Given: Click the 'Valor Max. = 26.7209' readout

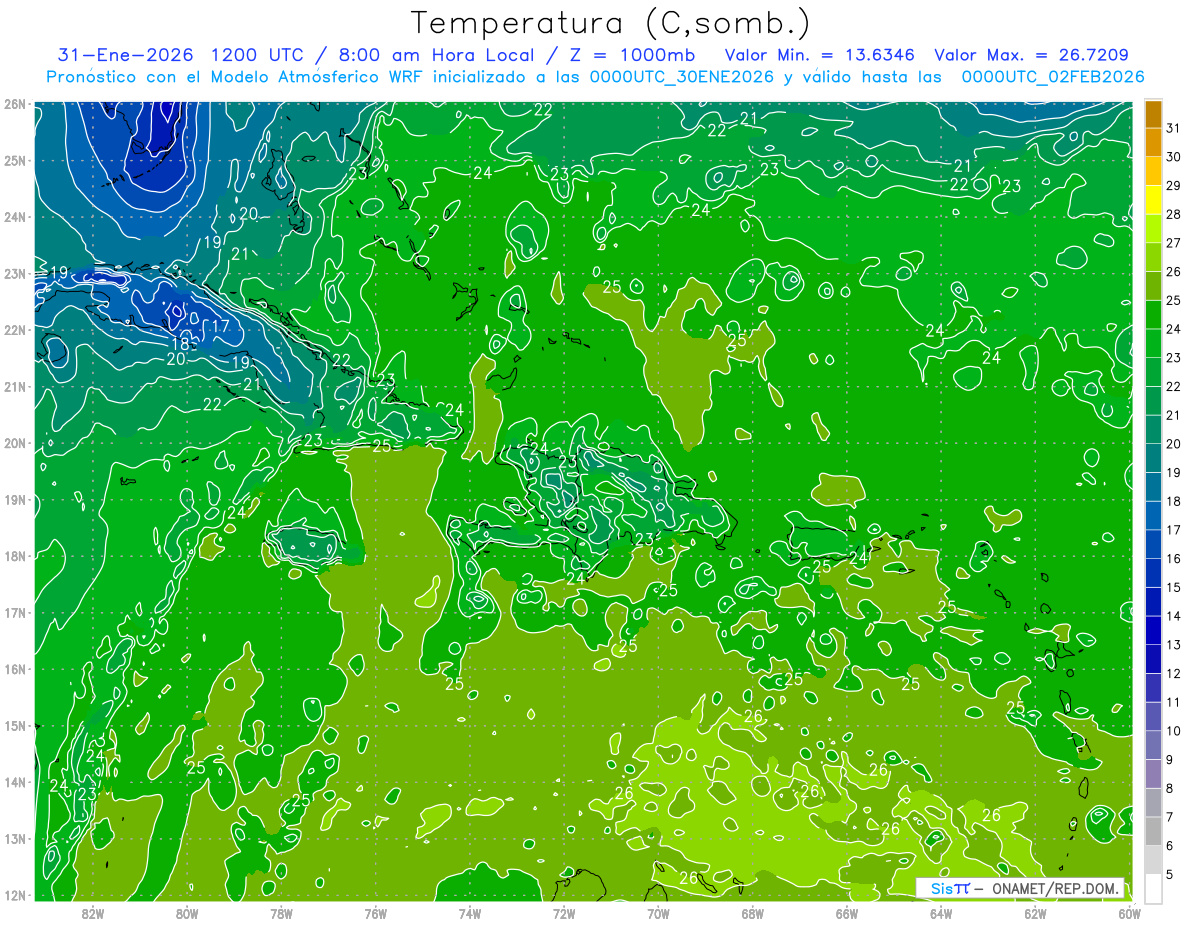Looking at the screenshot, I should [x=1032, y=55].
